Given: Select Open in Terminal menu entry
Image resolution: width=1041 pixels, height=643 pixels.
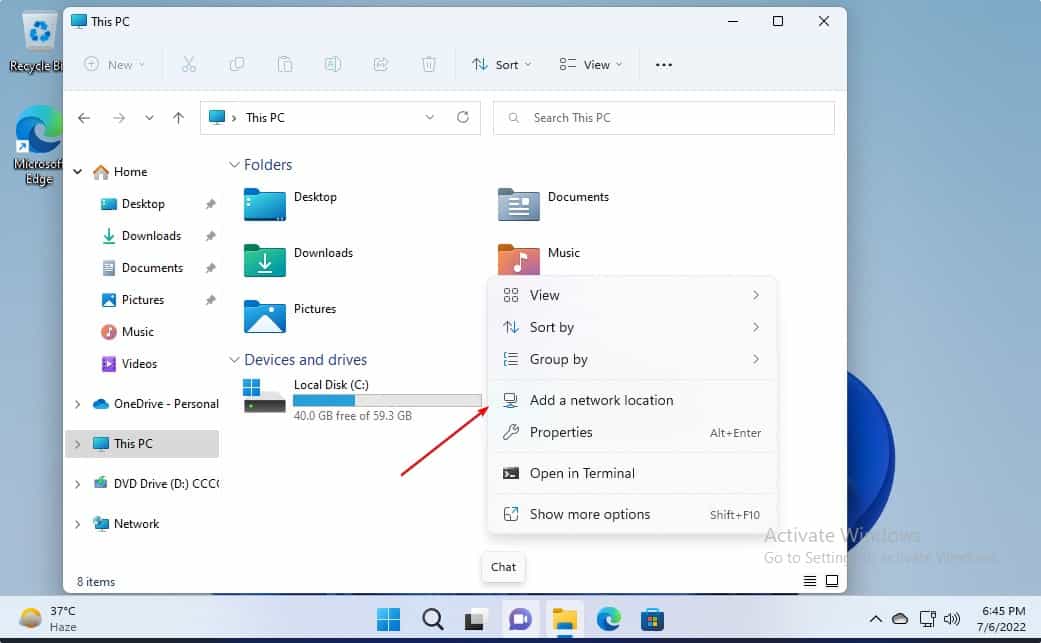Looking at the screenshot, I should tap(582, 473).
